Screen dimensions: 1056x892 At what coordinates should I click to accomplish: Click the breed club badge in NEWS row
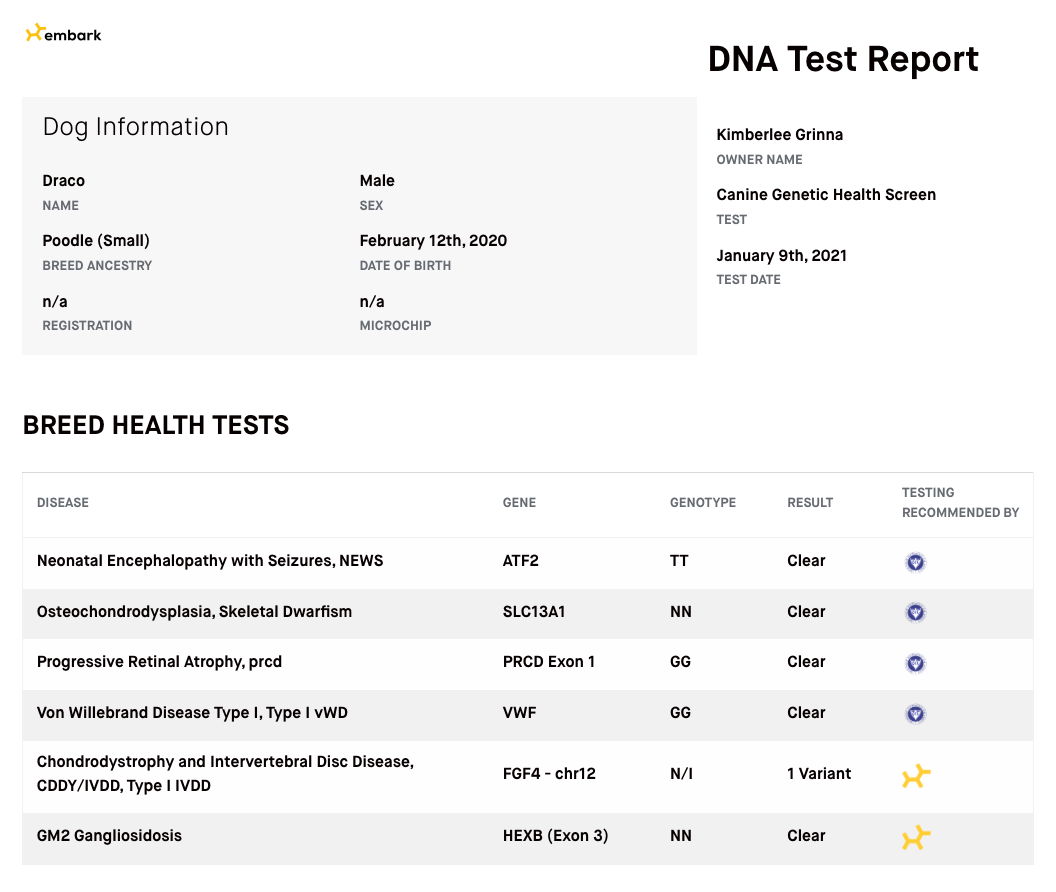[915, 562]
